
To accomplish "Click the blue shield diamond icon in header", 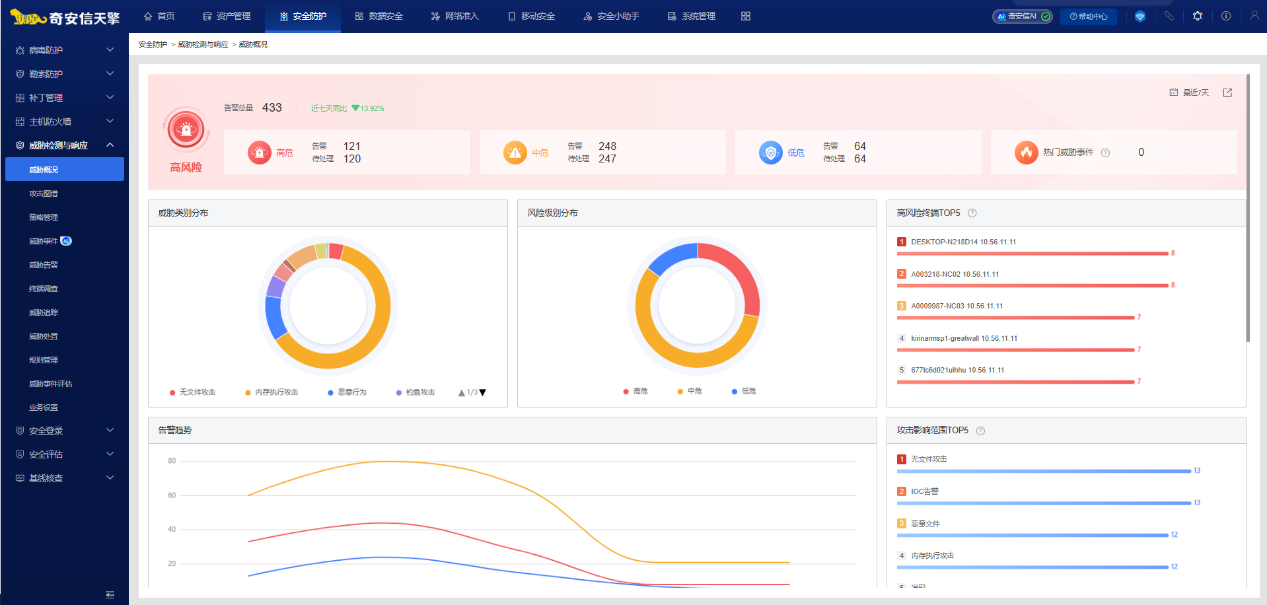I will [x=1140, y=16].
